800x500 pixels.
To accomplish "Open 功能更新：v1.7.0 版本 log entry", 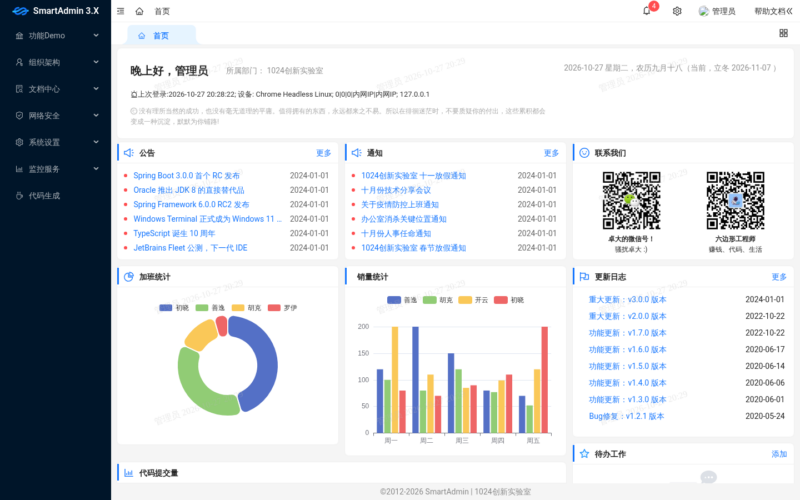I will pyautogui.click(x=628, y=333).
